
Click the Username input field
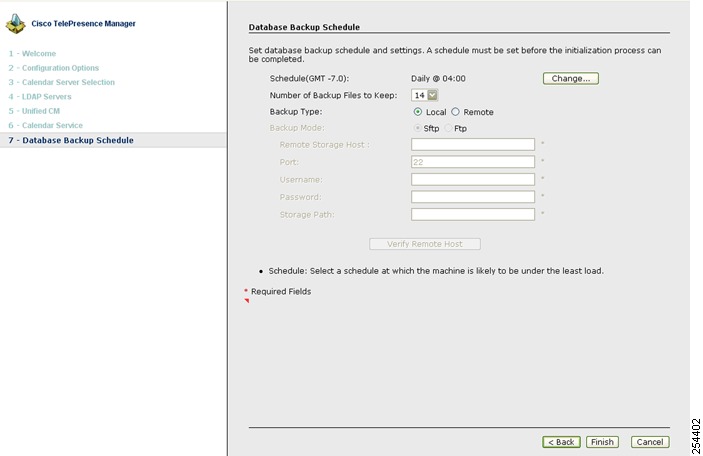(x=473, y=179)
